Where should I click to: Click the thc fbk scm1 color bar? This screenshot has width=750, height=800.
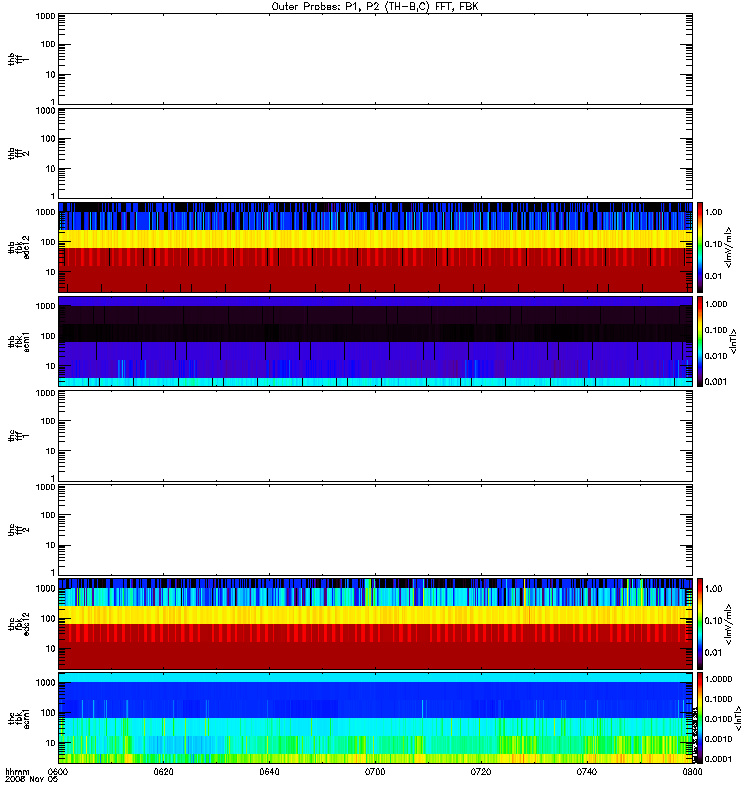click(x=700, y=718)
